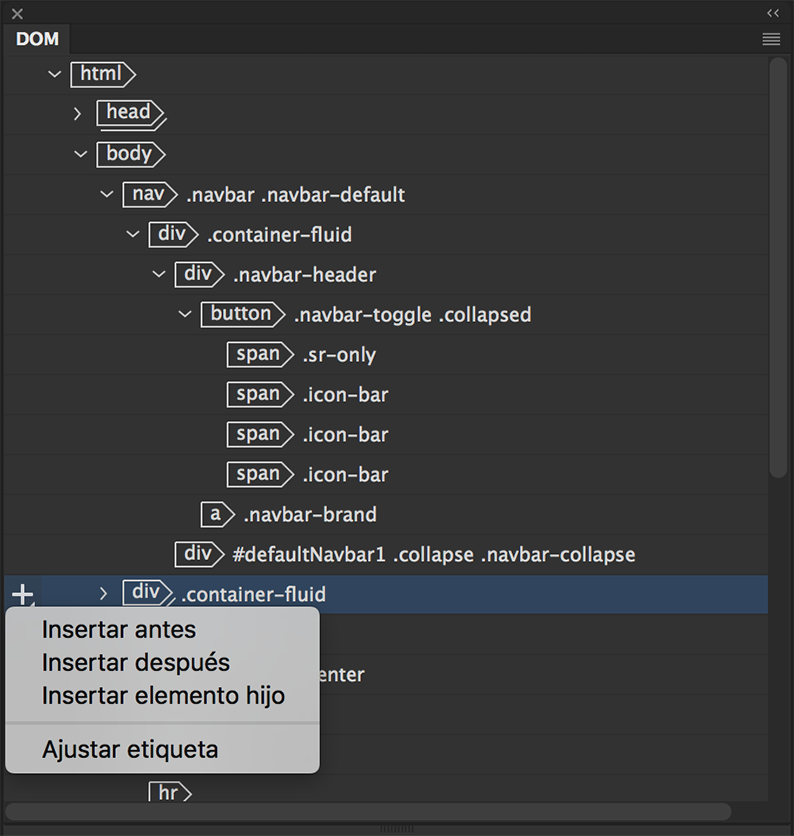Viewport: 794px width, 836px height.
Task: Open the DOM panel options menu
Action: pyautogui.click(x=771, y=39)
